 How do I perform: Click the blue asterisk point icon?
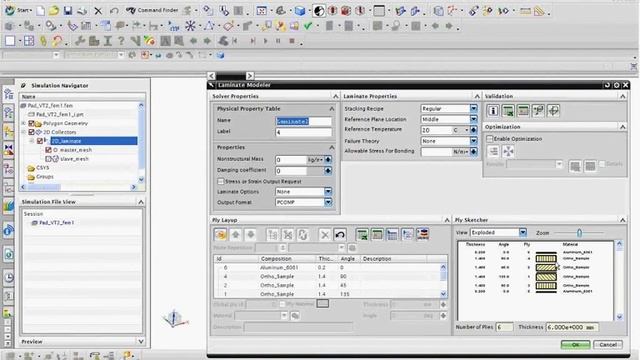coord(190,26)
